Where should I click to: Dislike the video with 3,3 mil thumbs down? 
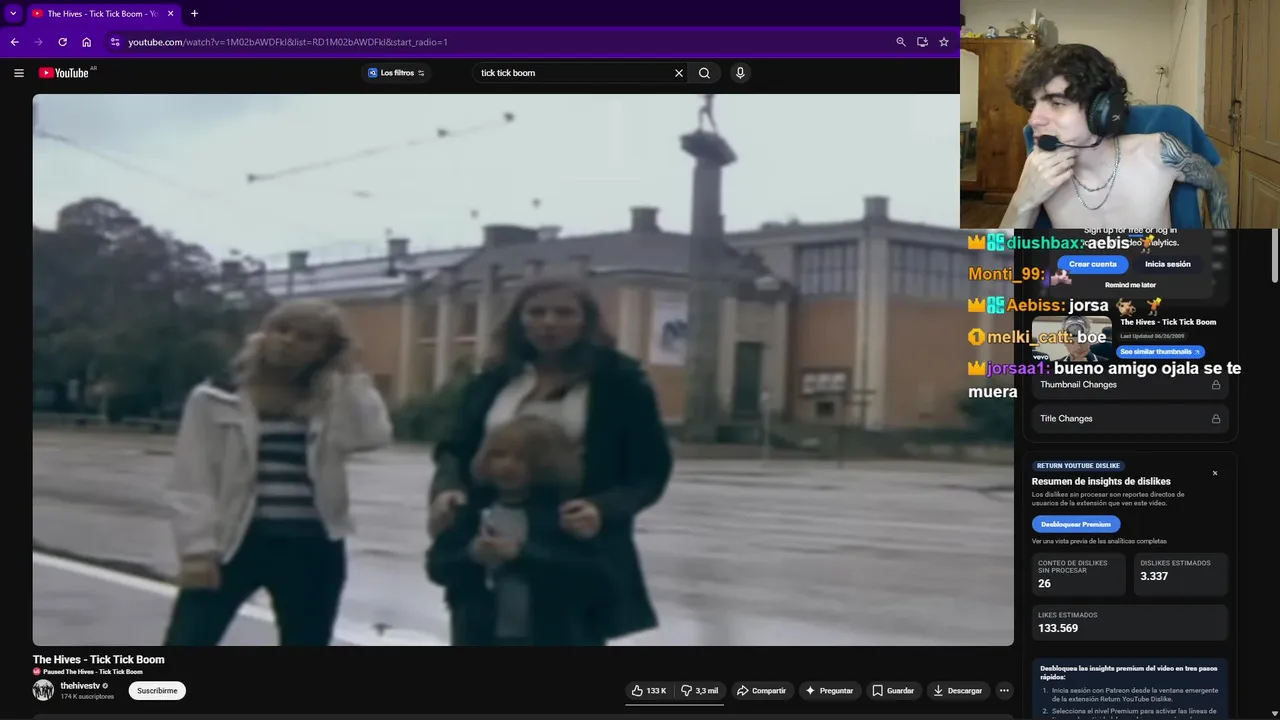(x=700, y=690)
